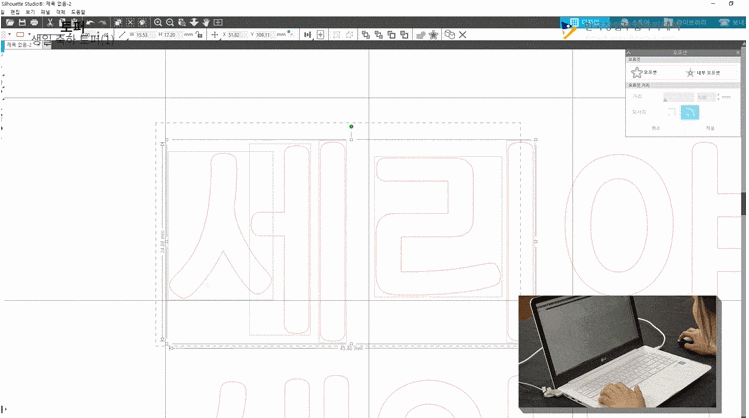Zoom in with the magnifier plus icon
This screenshot has height=418, width=749.
tap(158, 22)
